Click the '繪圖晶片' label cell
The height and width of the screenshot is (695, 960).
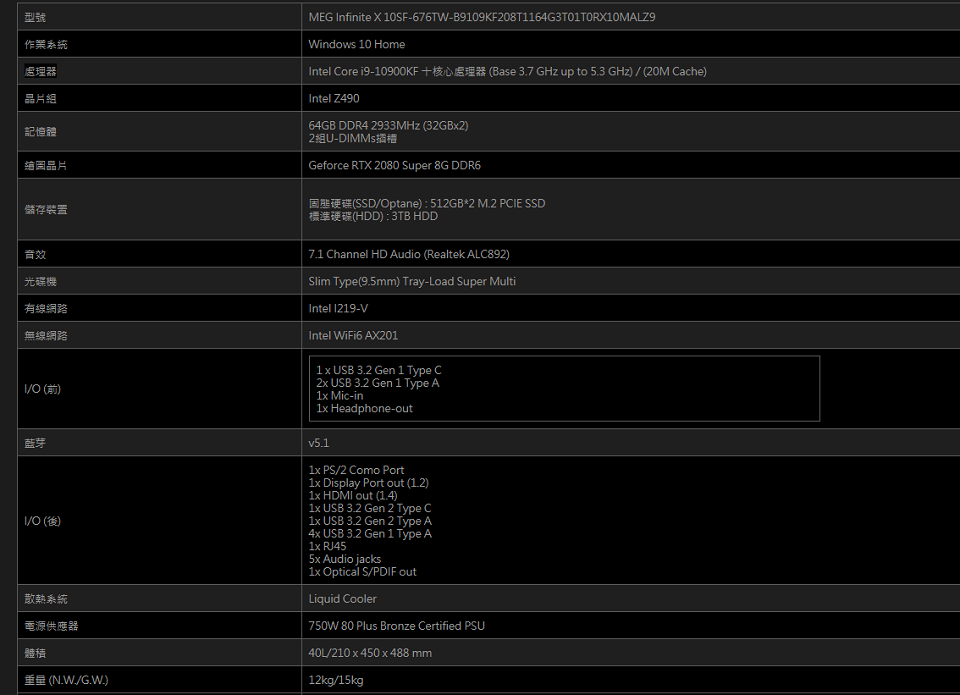tap(159, 165)
